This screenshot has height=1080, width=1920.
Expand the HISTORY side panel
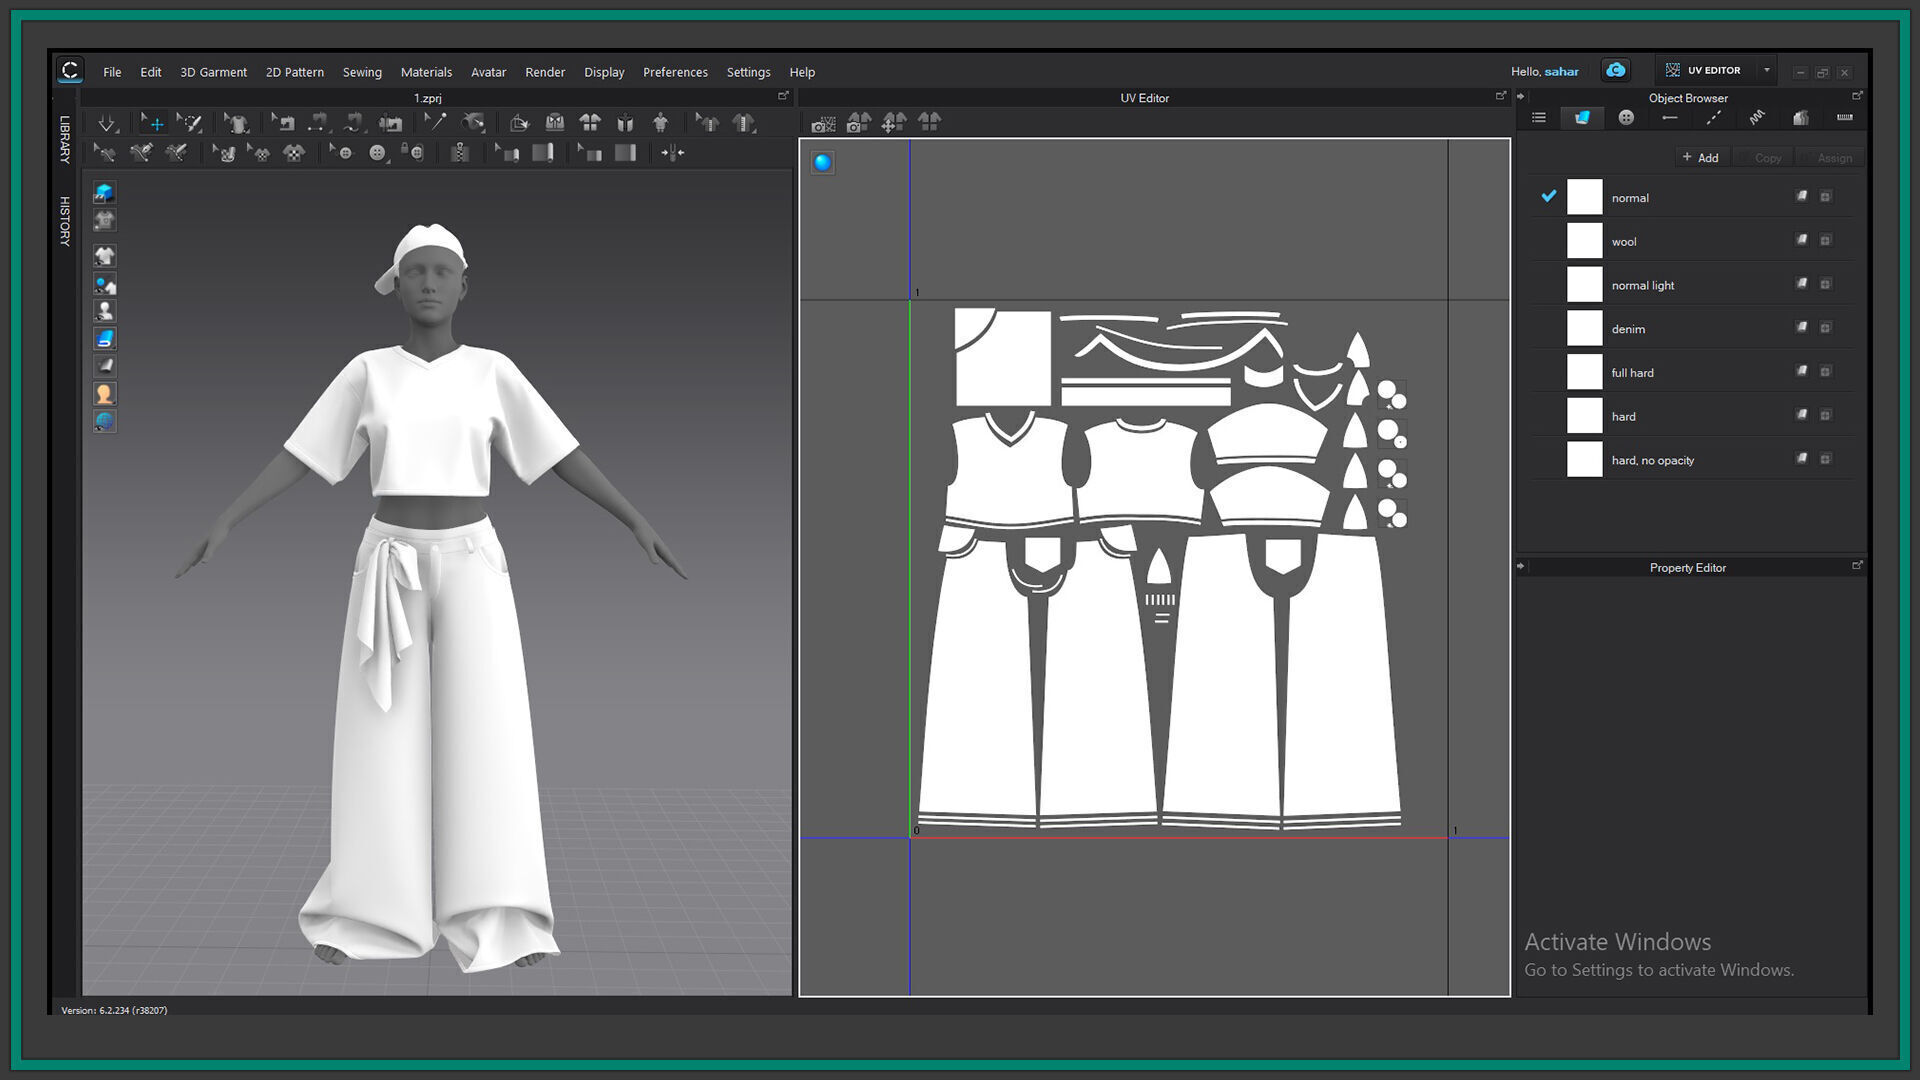click(x=65, y=221)
